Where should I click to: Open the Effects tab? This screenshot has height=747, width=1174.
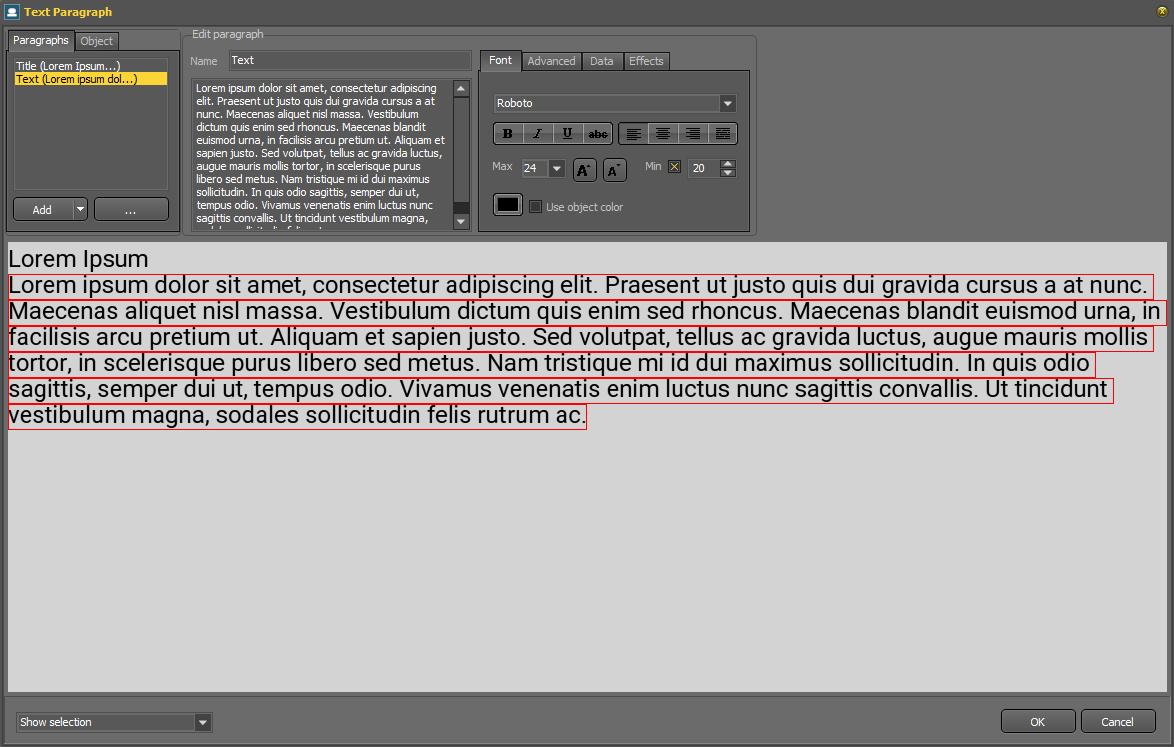point(646,61)
